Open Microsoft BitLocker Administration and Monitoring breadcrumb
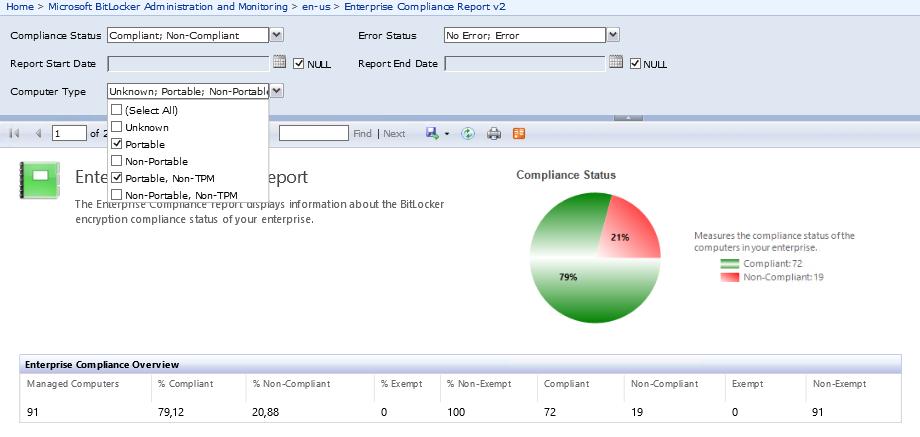 [x=168, y=7]
